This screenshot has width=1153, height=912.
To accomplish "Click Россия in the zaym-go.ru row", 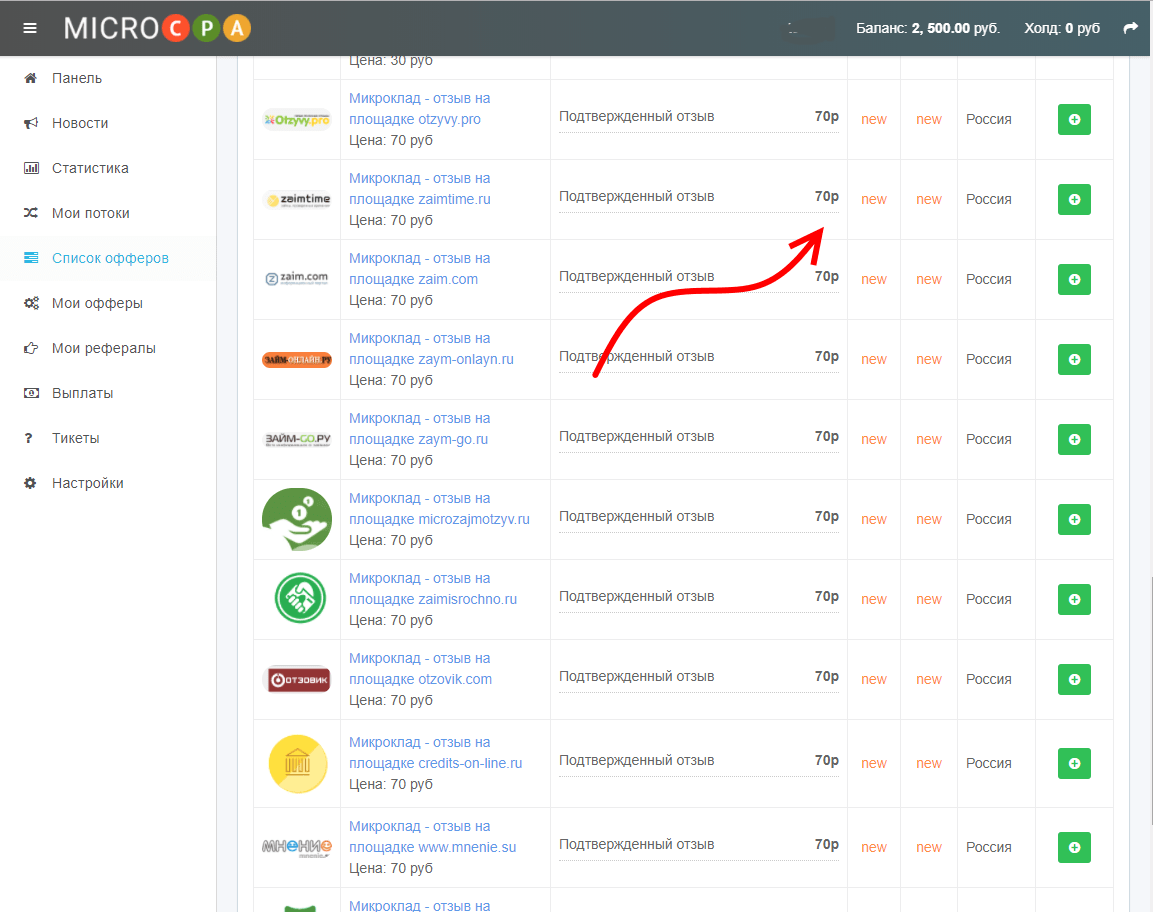I will [988, 439].
